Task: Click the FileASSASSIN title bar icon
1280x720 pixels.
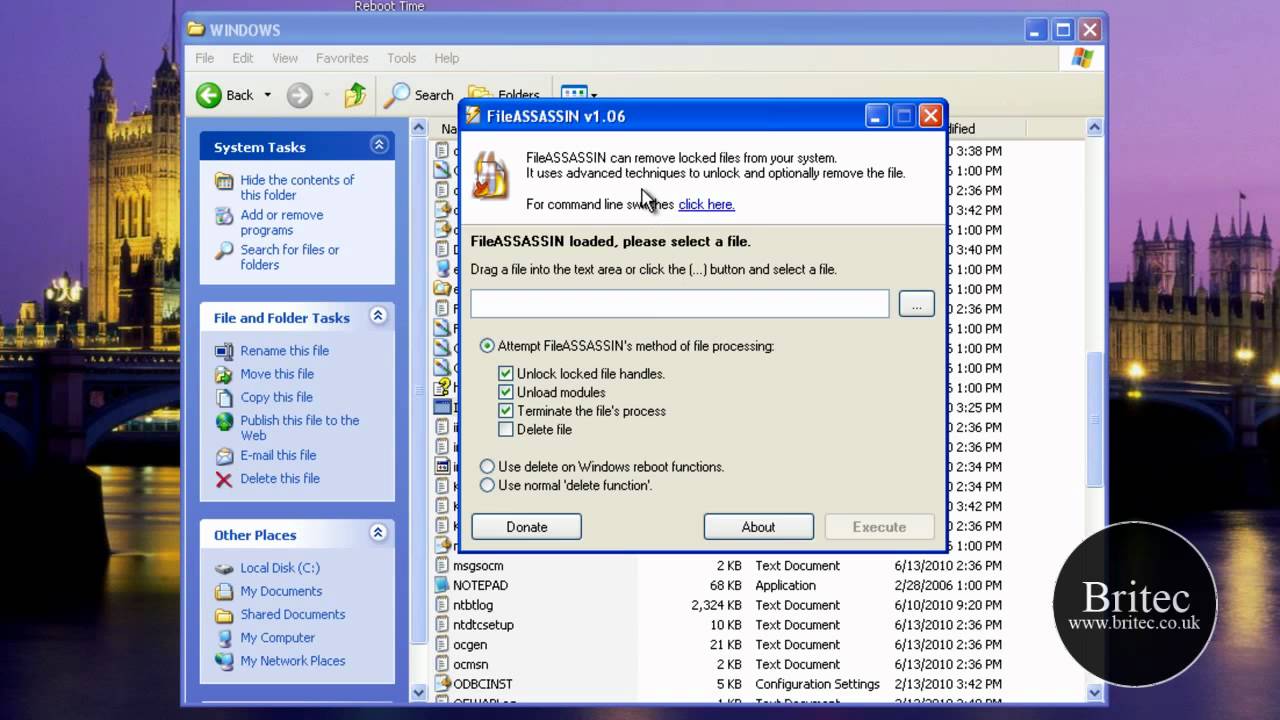Action: pyautogui.click(x=474, y=116)
